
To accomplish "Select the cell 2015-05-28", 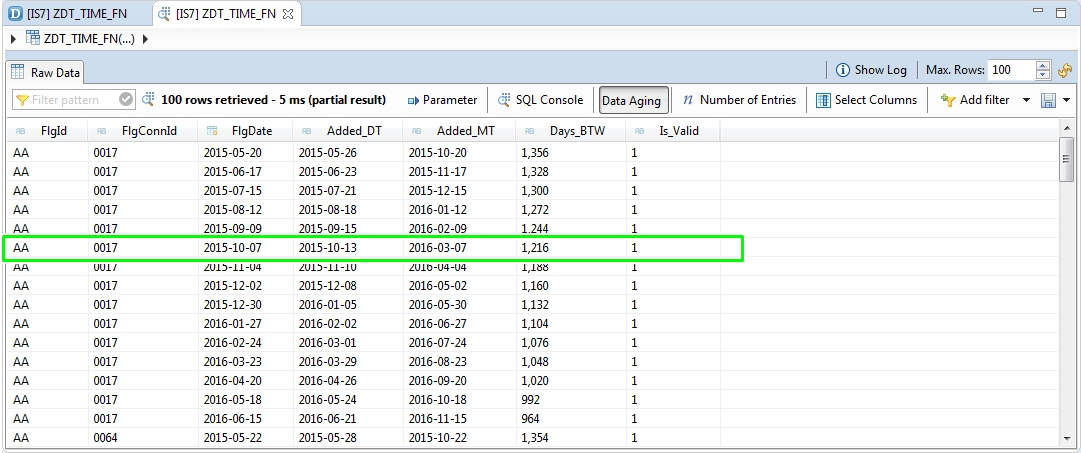I will point(327,437).
